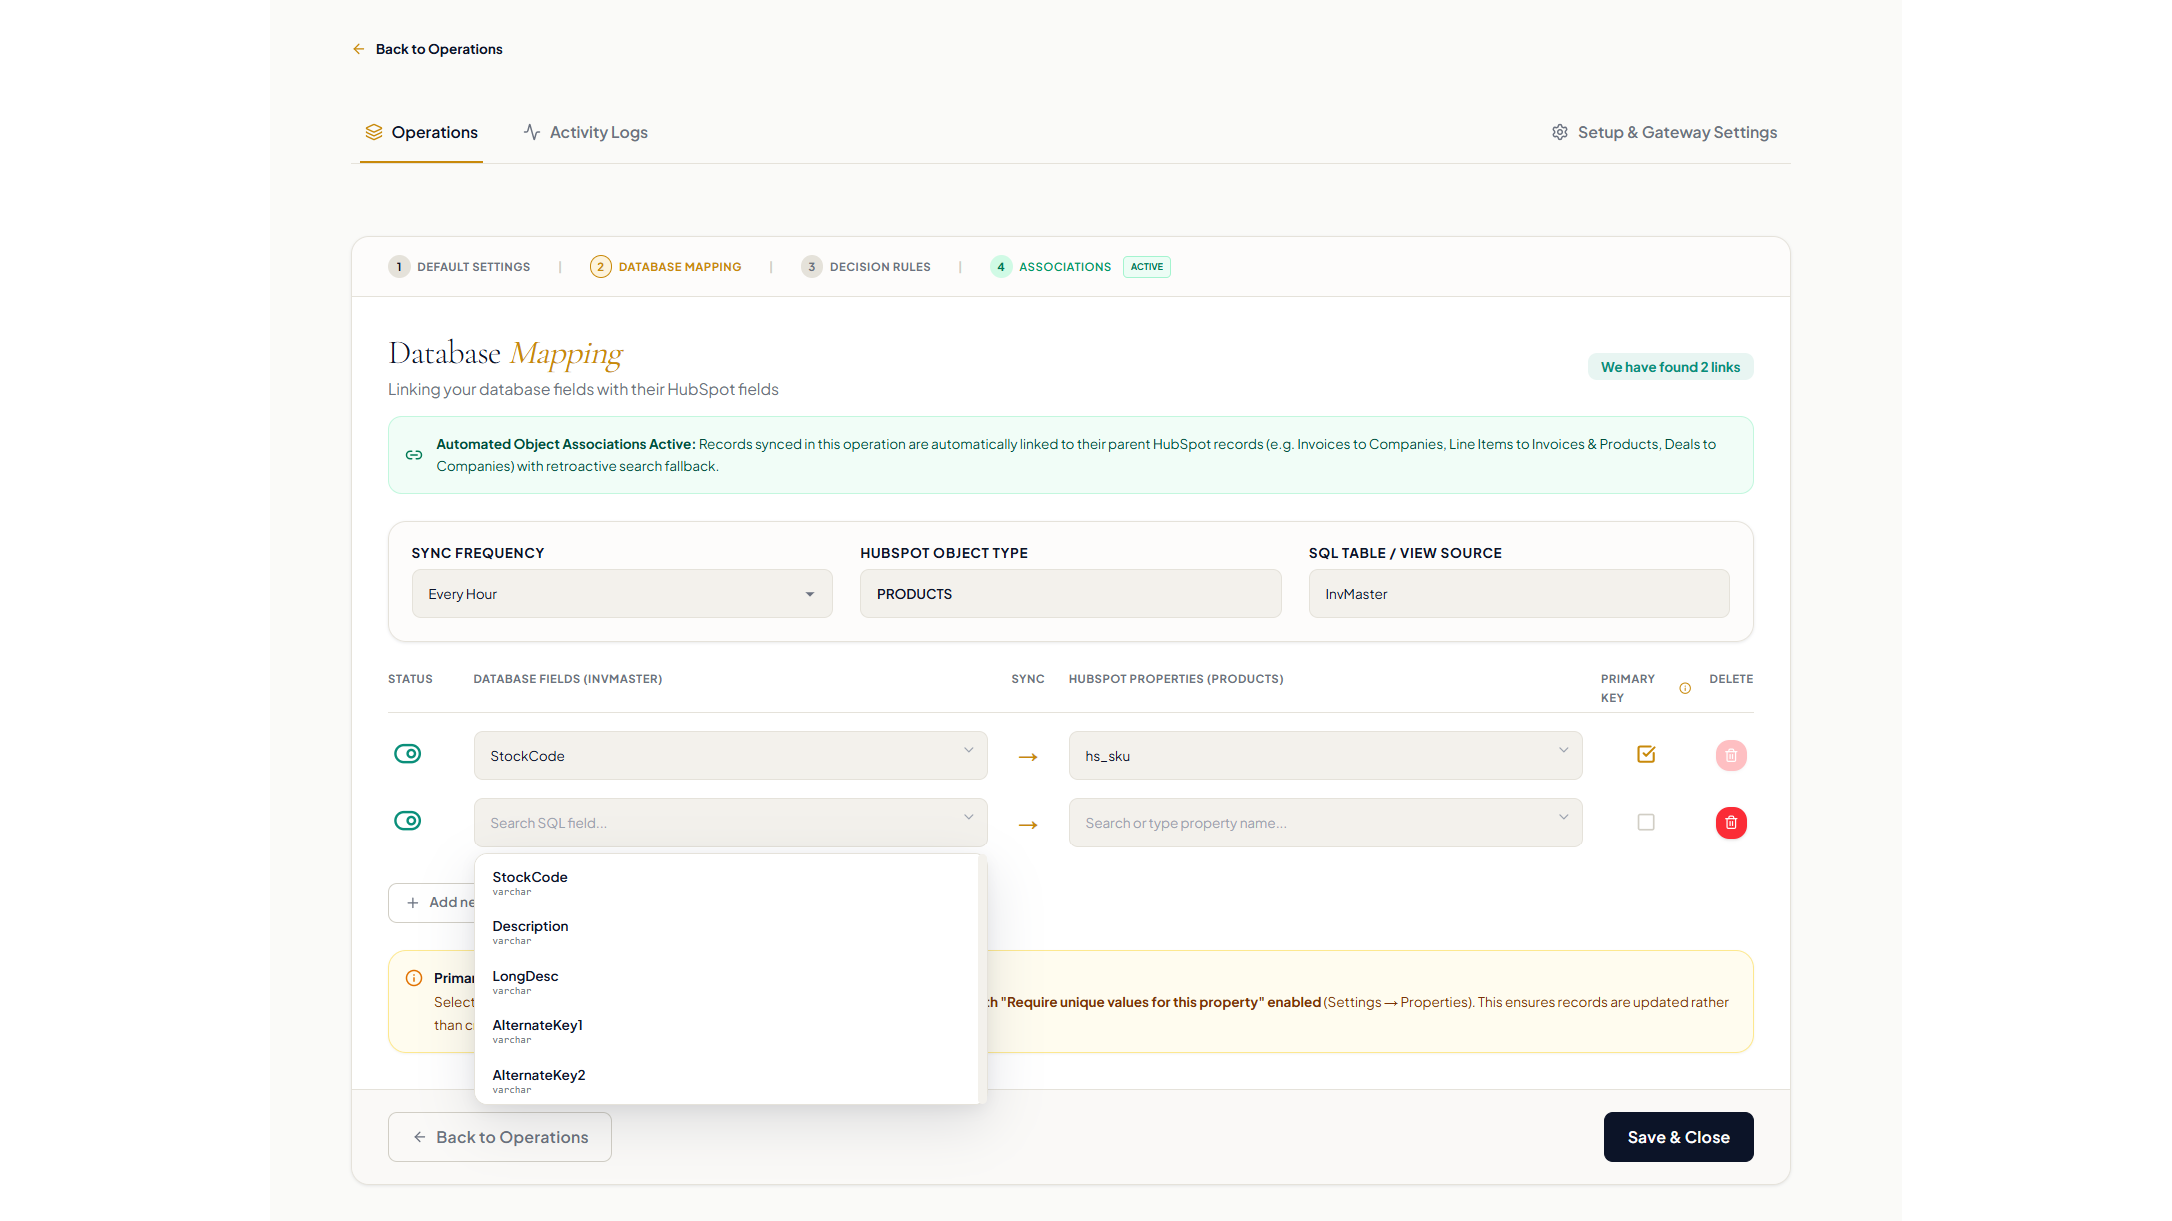Click bottom Back to Operations button

click(500, 1137)
